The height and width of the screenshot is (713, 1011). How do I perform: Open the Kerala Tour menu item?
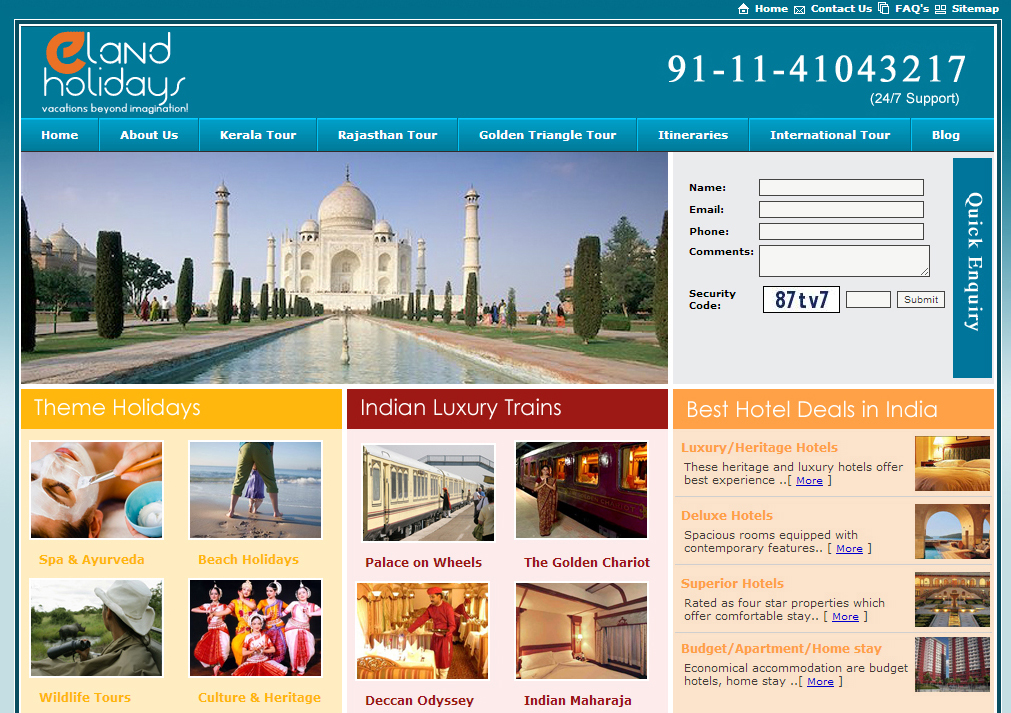click(258, 135)
